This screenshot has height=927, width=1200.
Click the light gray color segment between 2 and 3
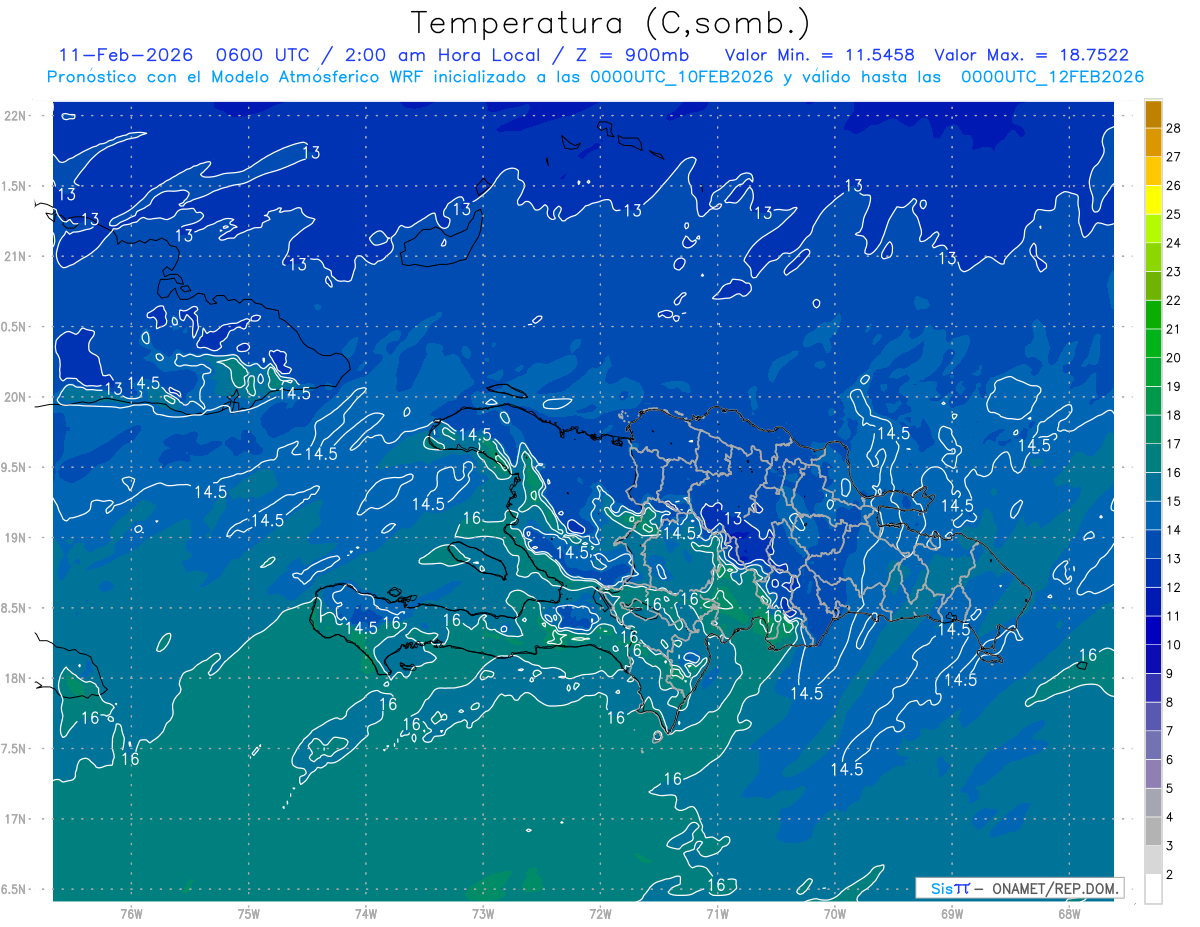(1153, 860)
